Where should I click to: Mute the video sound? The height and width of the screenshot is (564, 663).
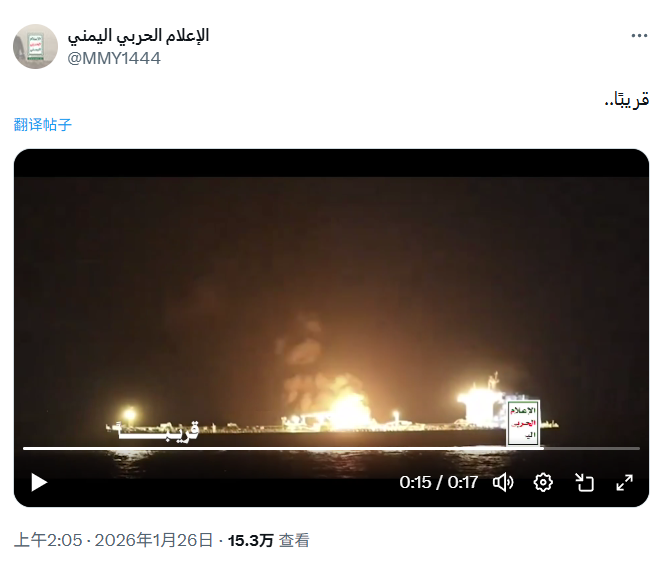click(503, 482)
